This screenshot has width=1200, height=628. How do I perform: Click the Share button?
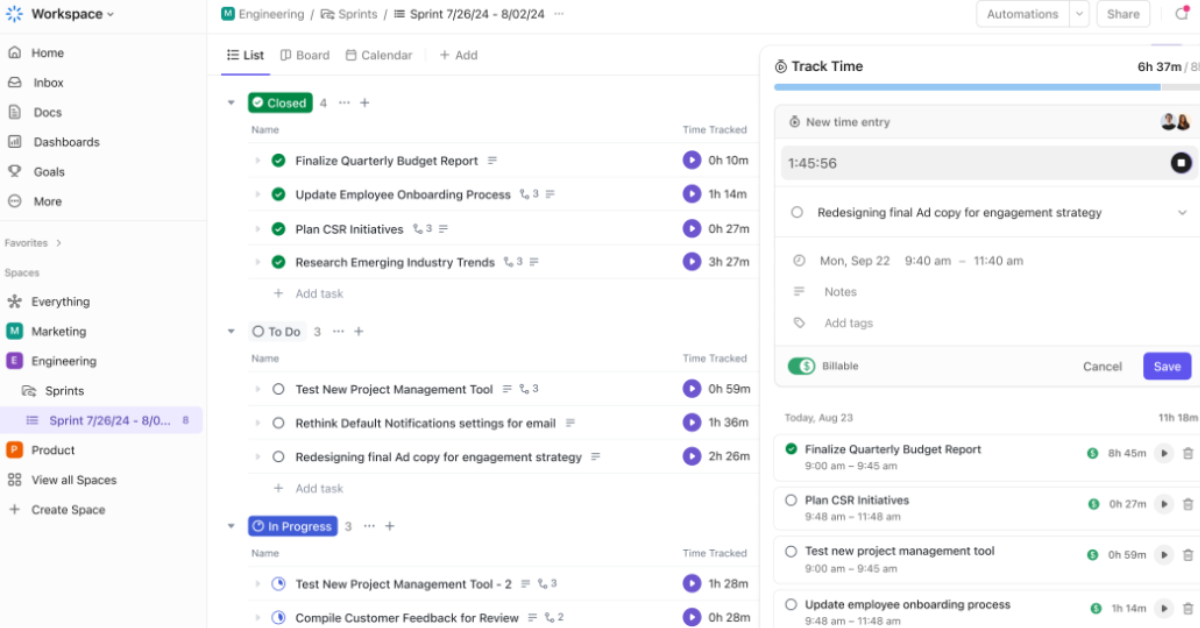point(1123,14)
